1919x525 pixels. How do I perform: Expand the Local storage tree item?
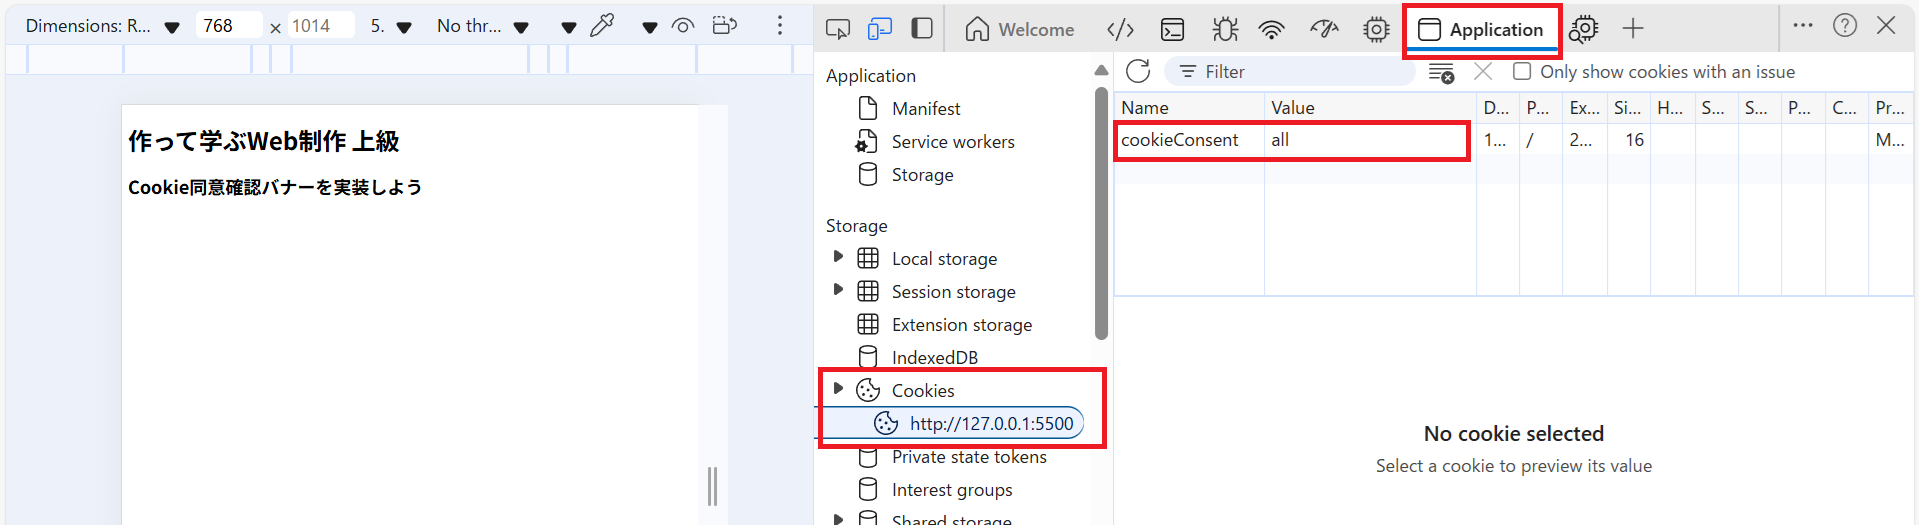click(838, 258)
